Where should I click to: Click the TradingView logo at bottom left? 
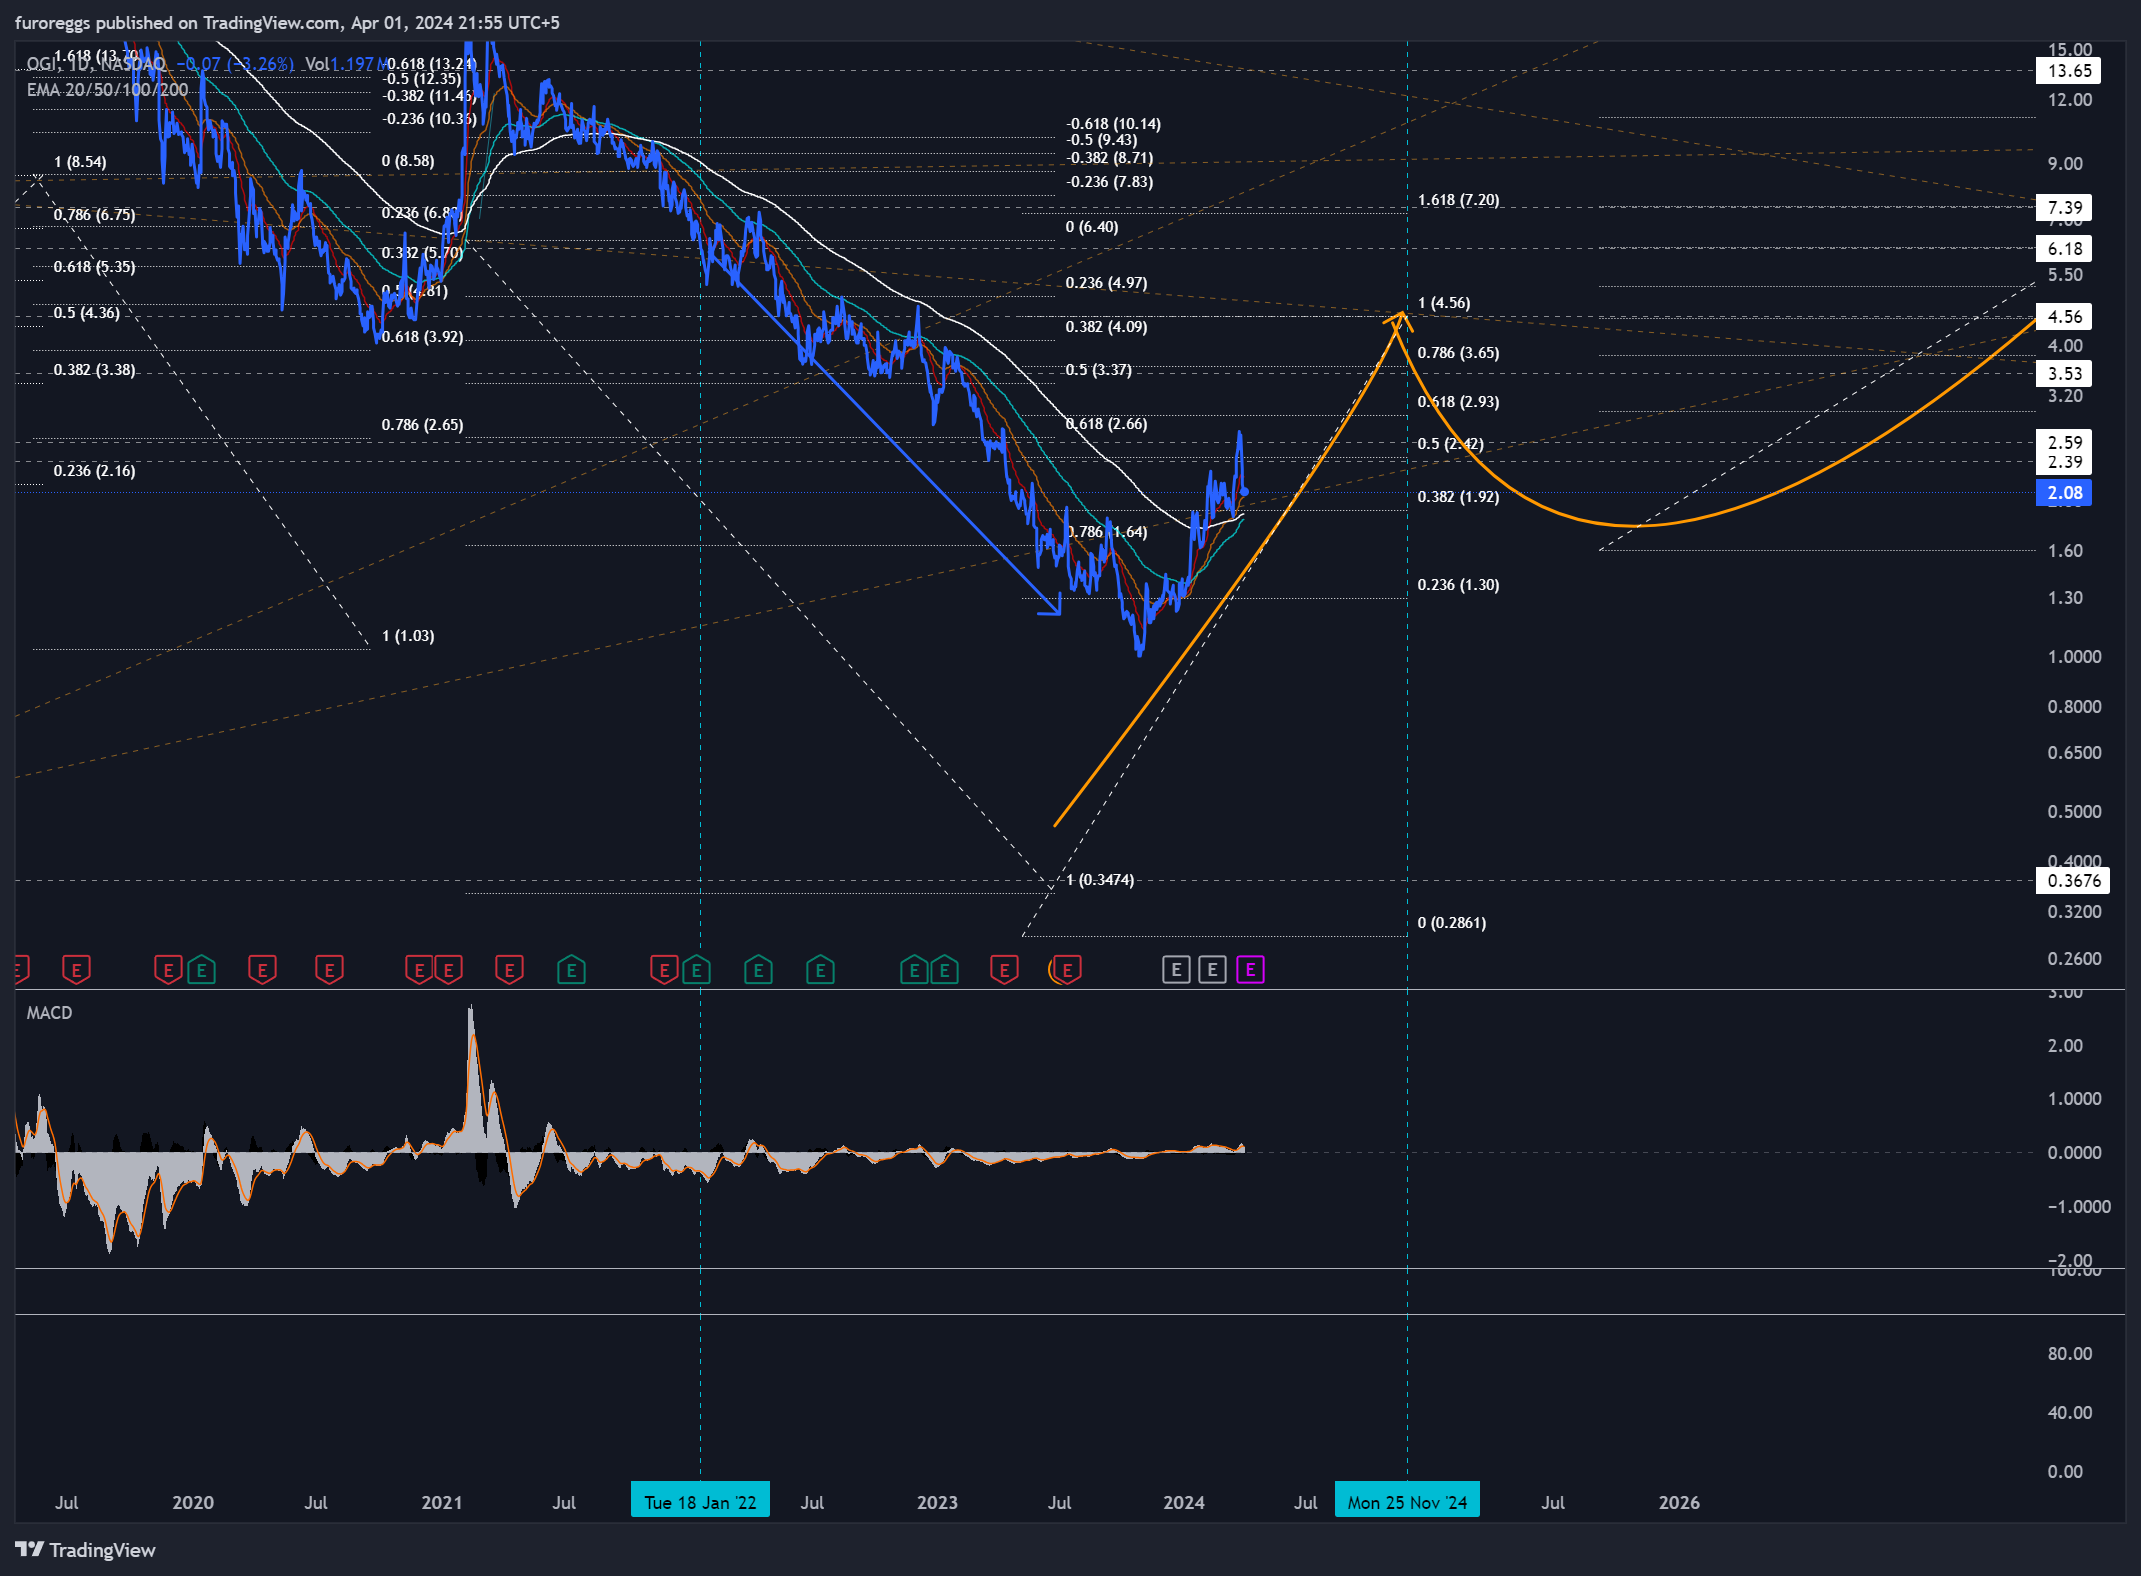tap(86, 1549)
